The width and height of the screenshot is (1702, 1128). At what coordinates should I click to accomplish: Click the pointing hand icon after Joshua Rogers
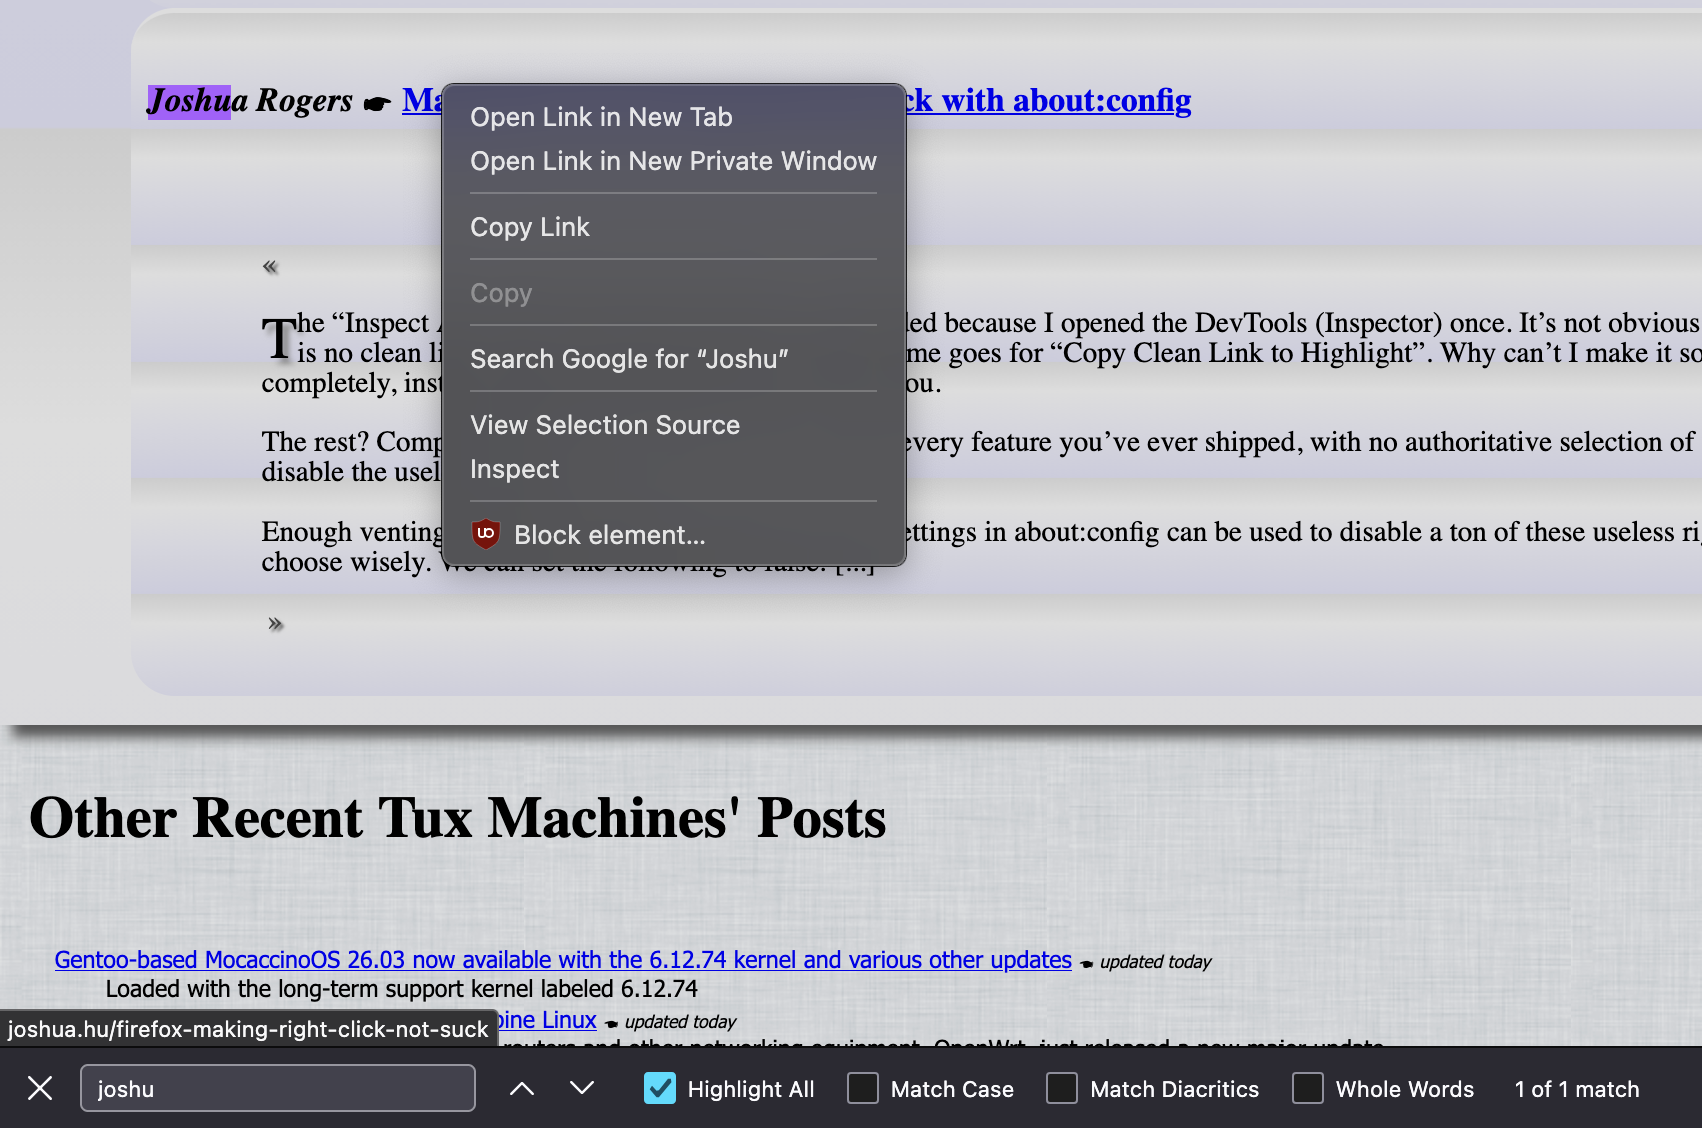click(377, 103)
